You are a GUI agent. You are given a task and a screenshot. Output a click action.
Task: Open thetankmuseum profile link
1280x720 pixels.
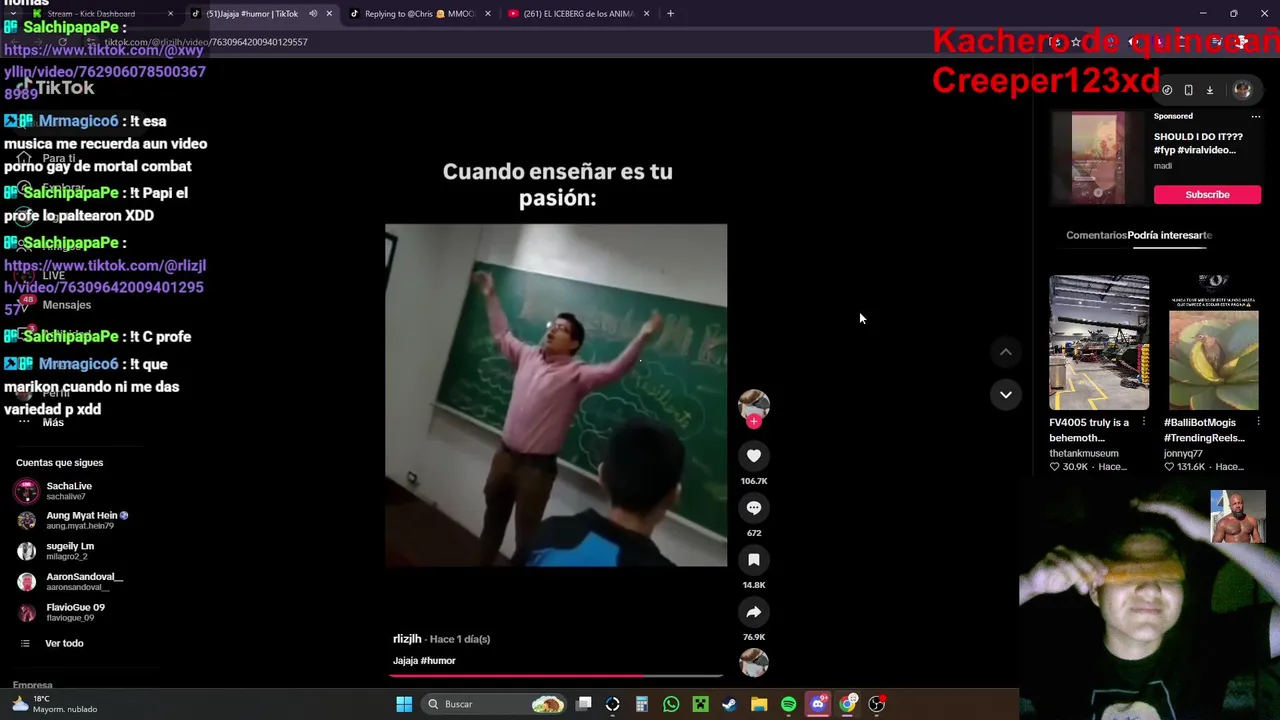click(x=1084, y=453)
